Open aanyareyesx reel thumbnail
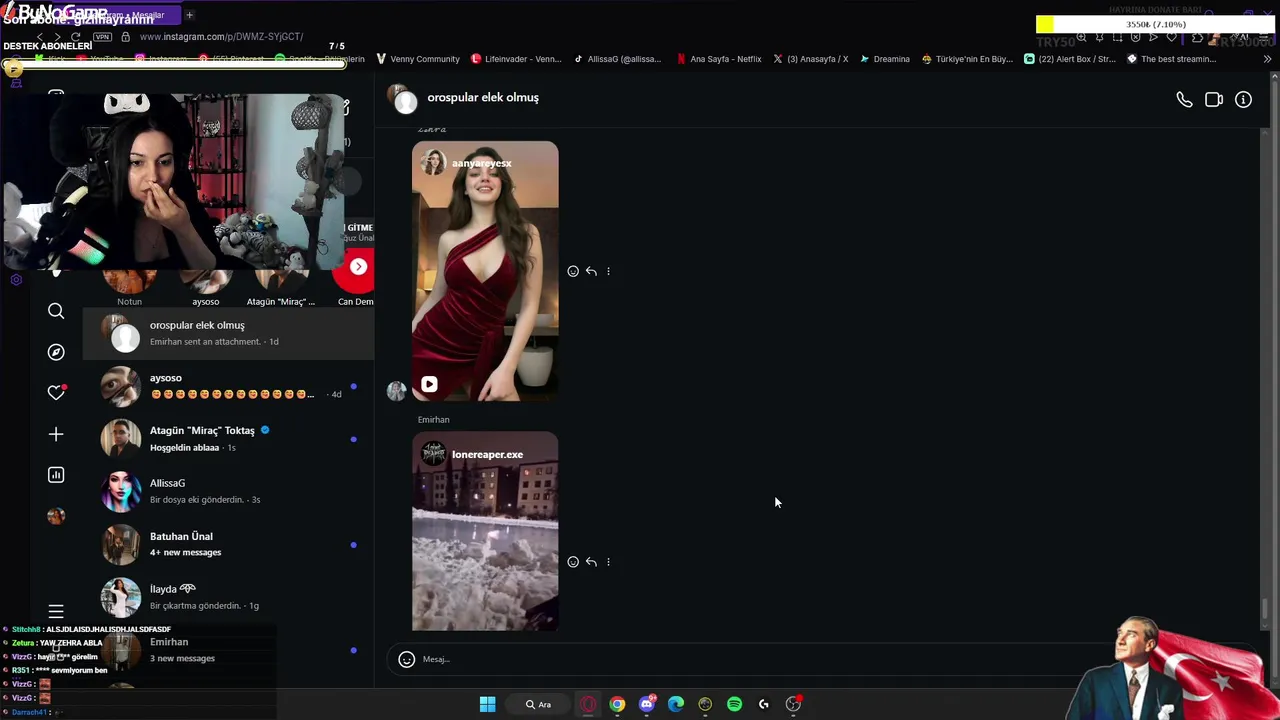Screen dimensions: 1280x720 tap(485, 271)
